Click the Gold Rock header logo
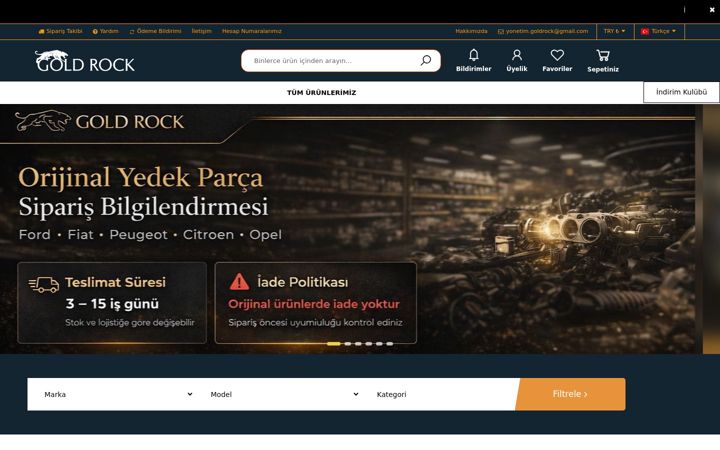The width and height of the screenshot is (720, 450). (85, 61)
